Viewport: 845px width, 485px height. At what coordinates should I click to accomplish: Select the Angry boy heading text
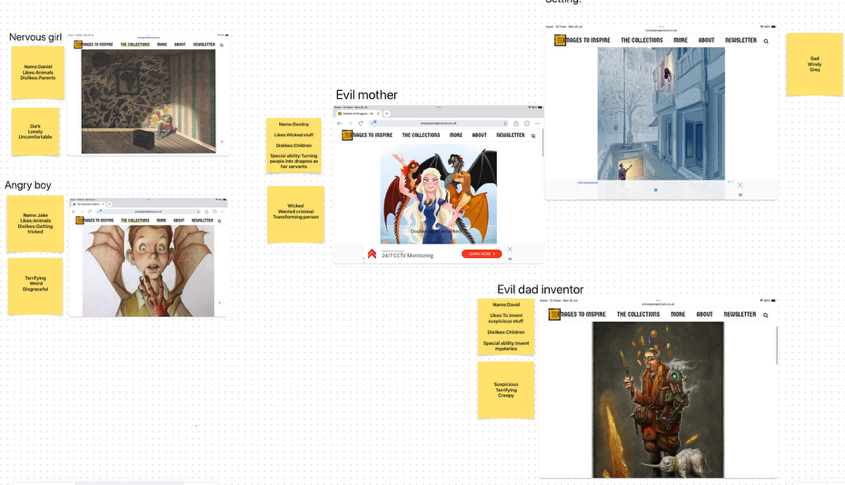[x=28, y=185]
